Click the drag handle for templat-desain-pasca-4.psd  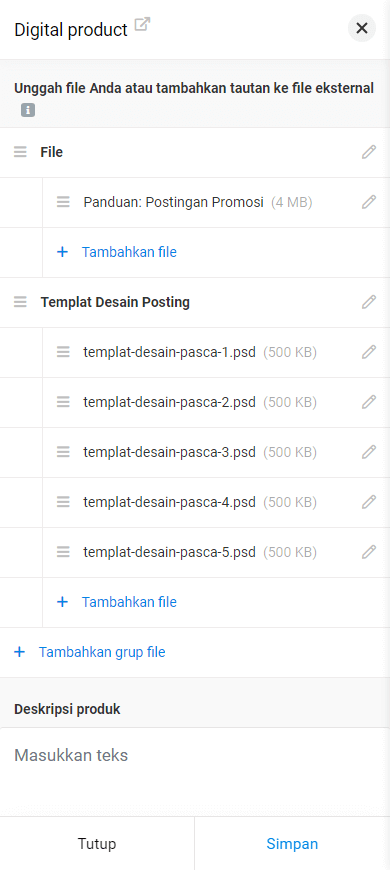[63, 502]
